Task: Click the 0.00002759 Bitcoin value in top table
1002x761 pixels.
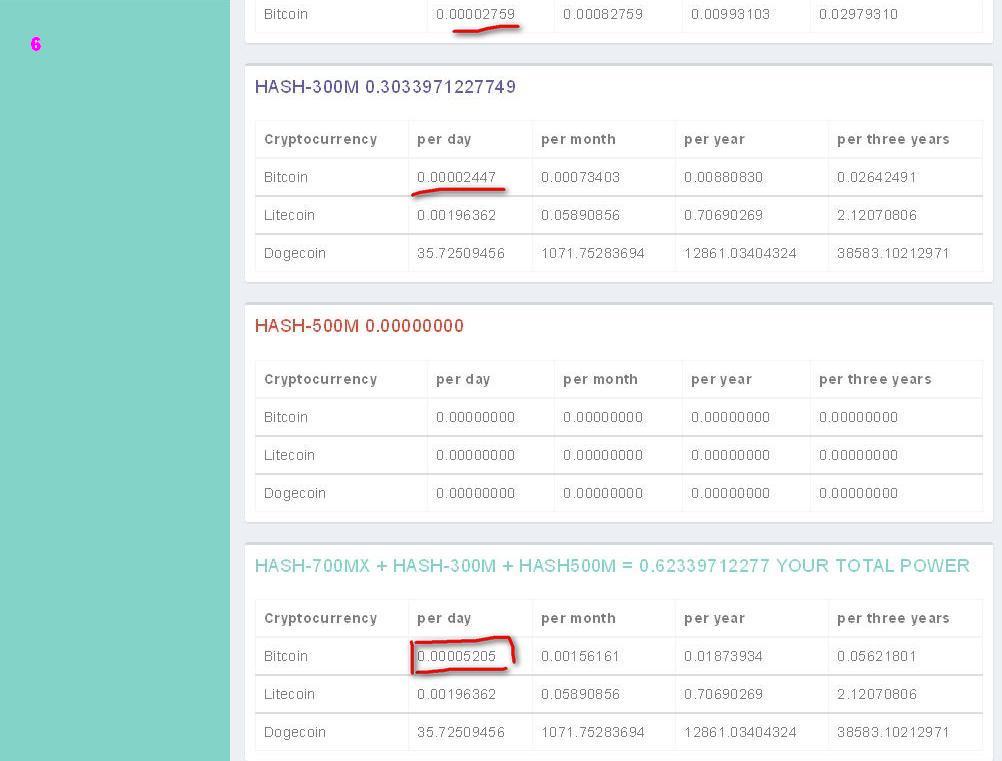Action: [475, 14]
